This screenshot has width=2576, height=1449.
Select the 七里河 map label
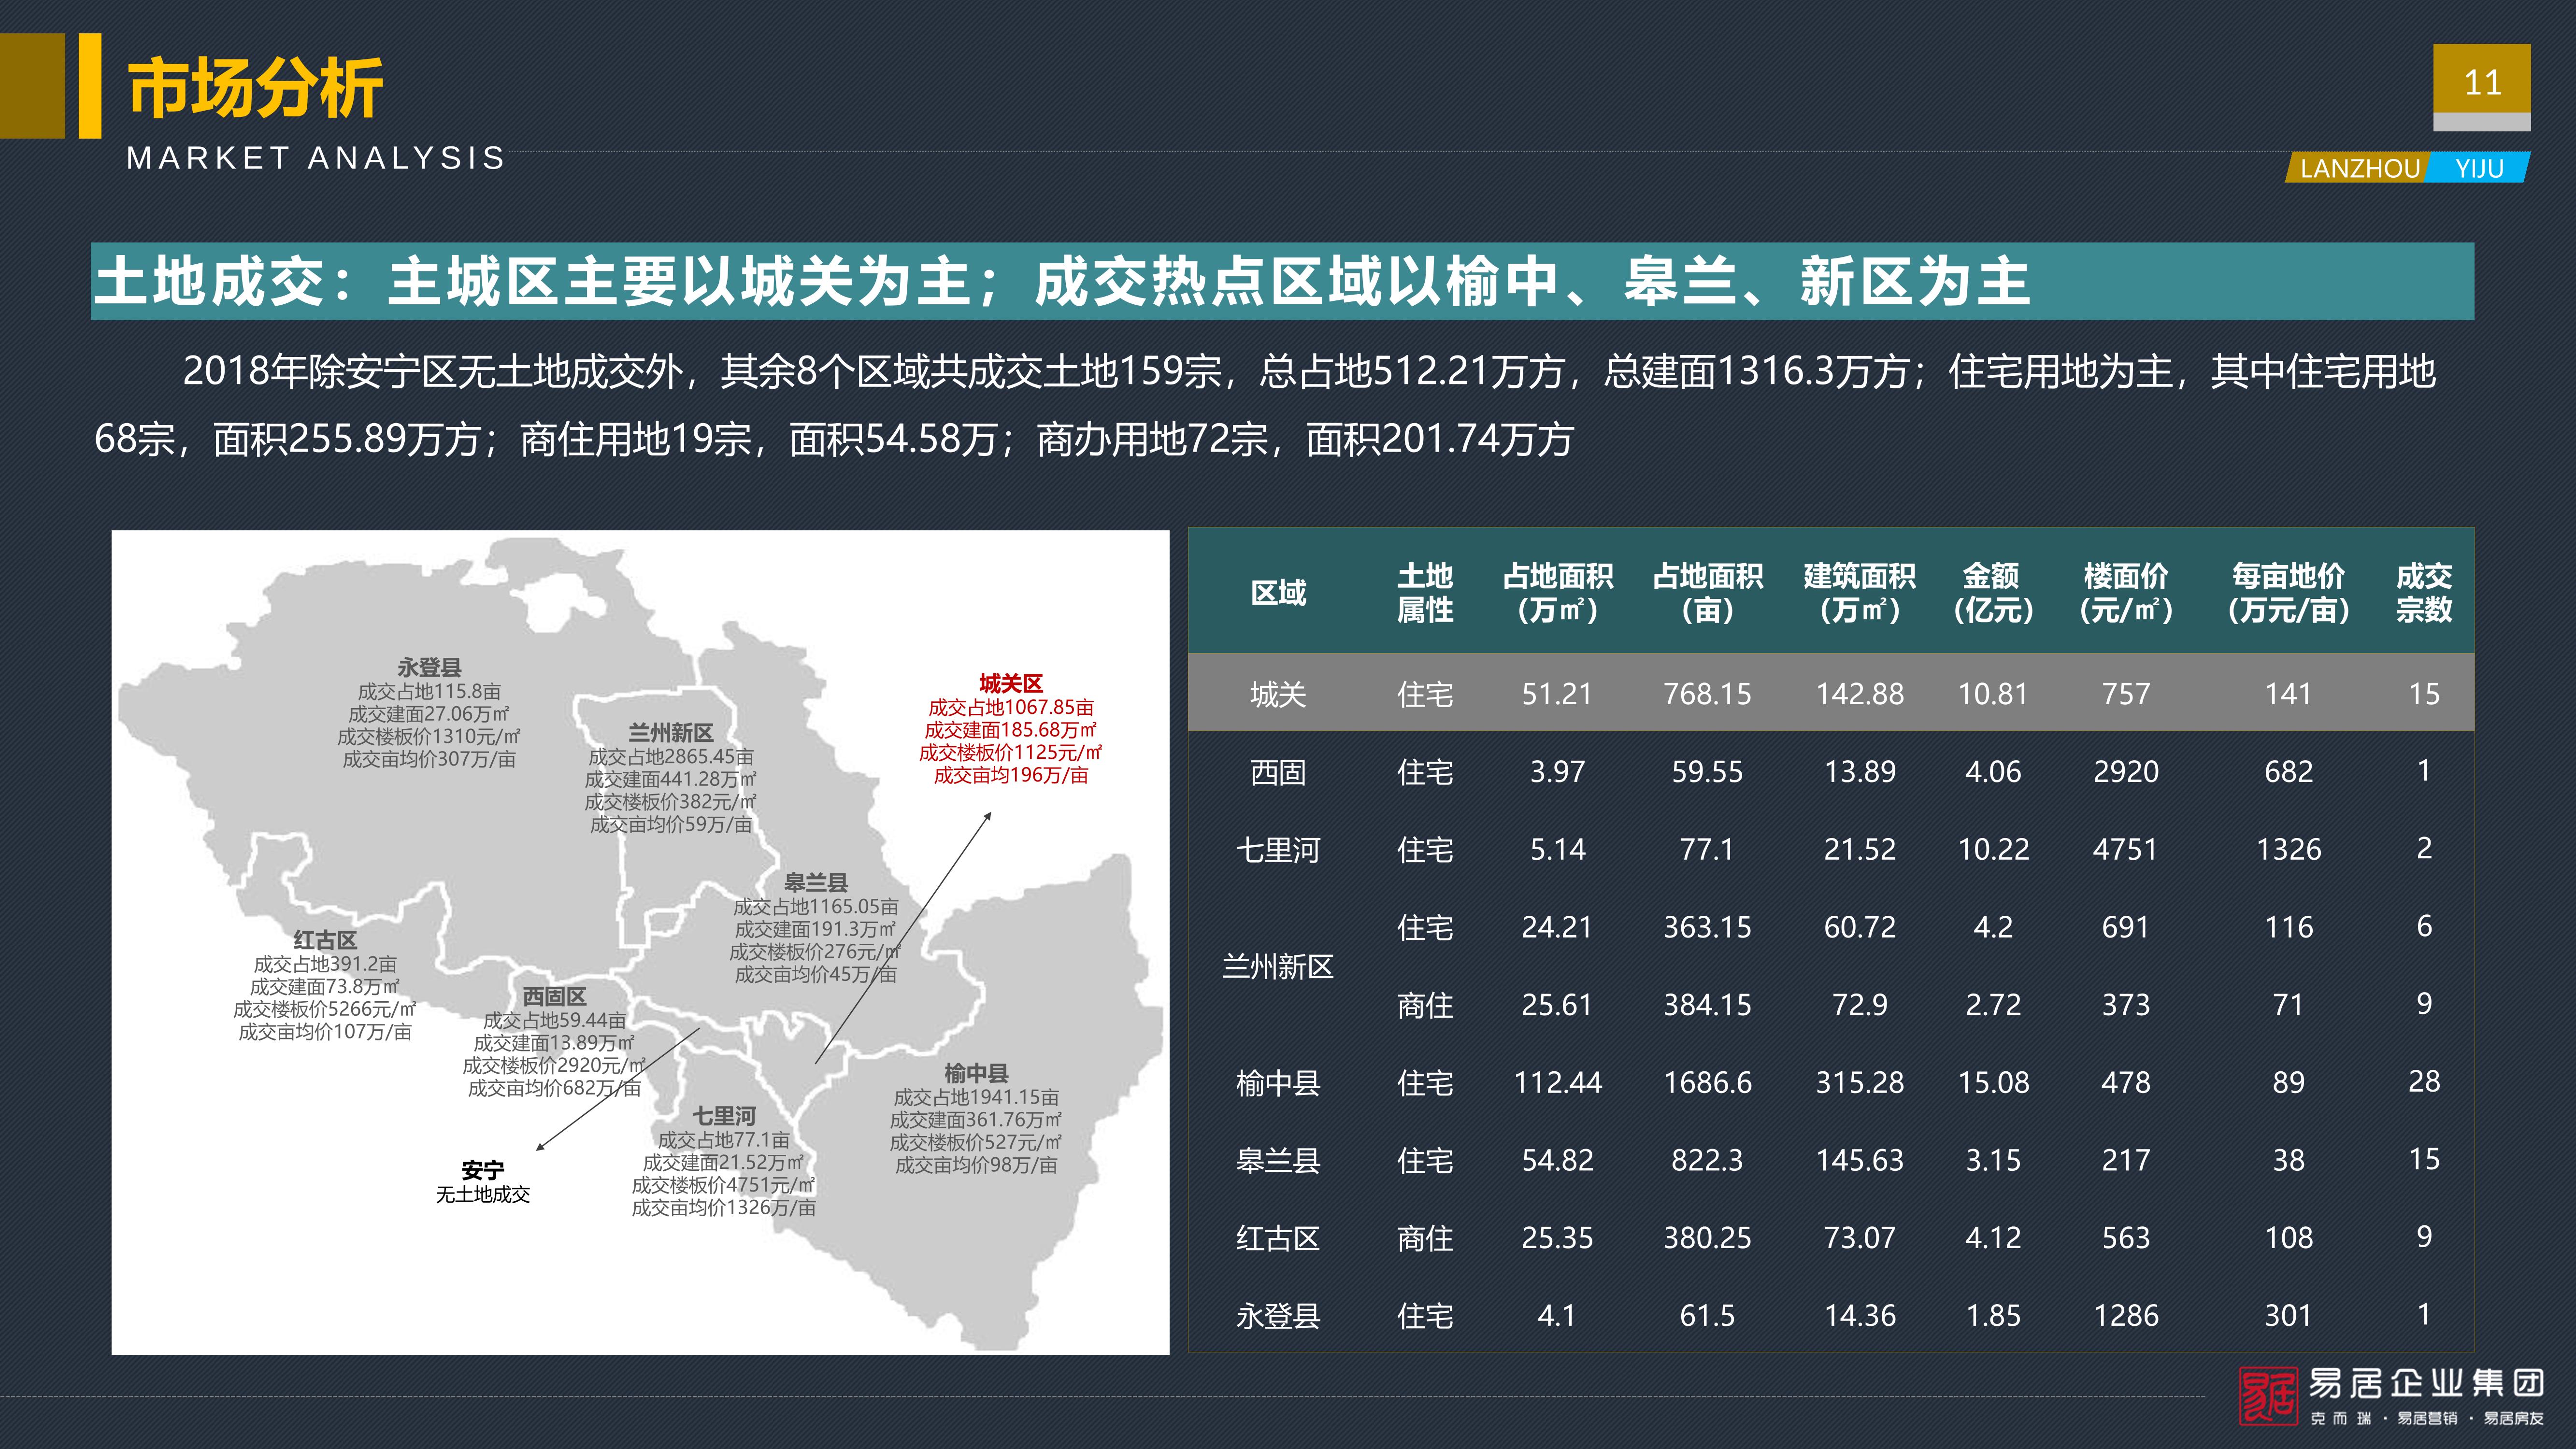(x=724, y=1116)
